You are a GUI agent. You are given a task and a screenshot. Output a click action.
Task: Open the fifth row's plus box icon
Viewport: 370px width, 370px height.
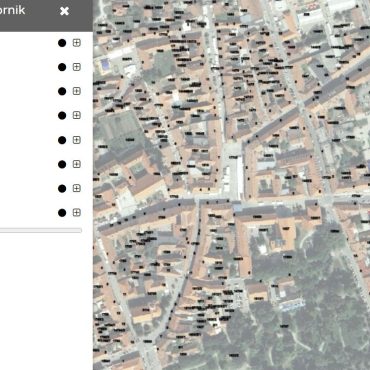pos(77,140)
